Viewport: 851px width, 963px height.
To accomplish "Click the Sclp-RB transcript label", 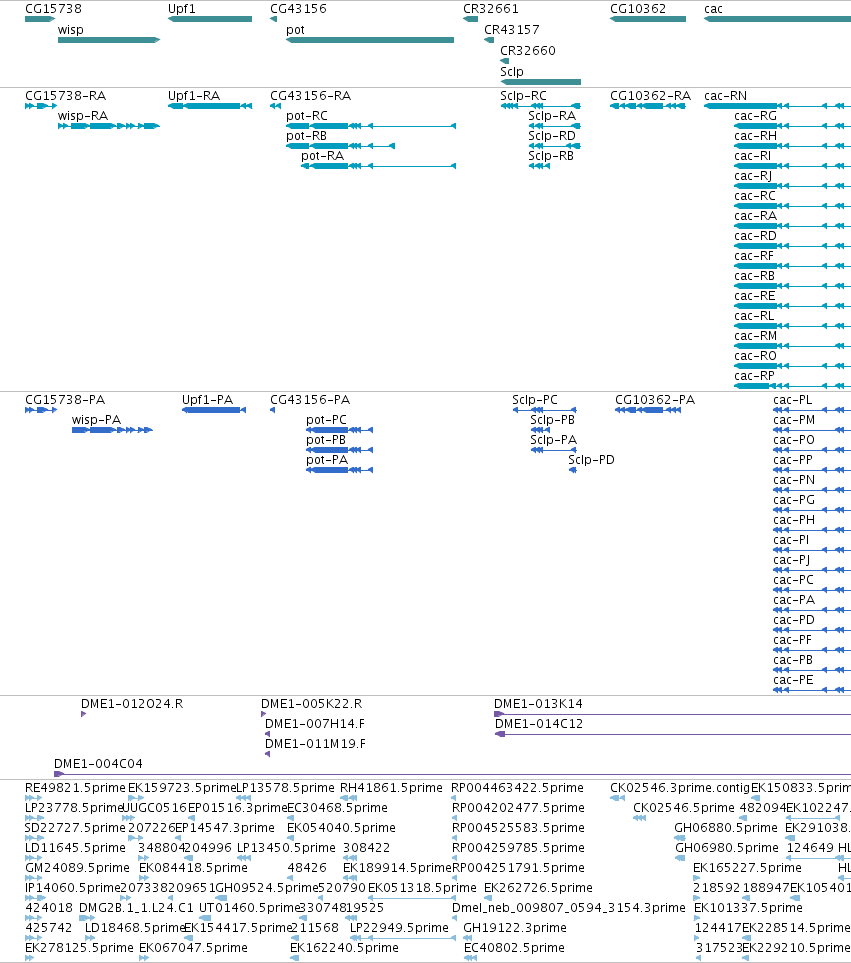I will (551, 156).
